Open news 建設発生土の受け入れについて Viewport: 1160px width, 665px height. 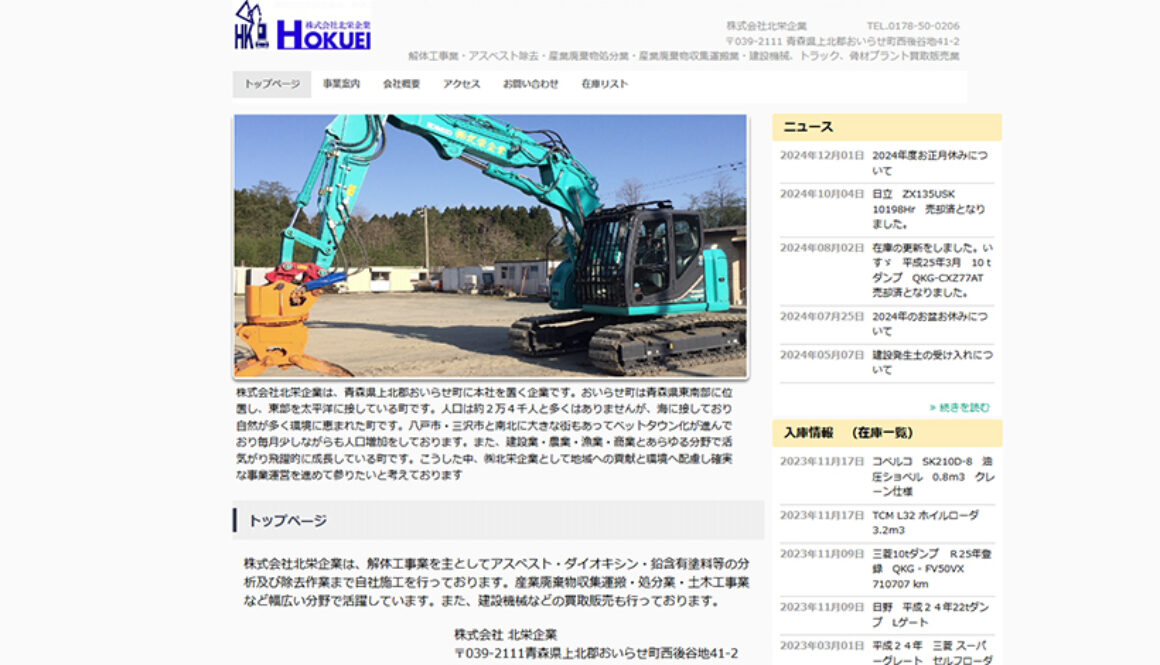click(x=932, y=362)
